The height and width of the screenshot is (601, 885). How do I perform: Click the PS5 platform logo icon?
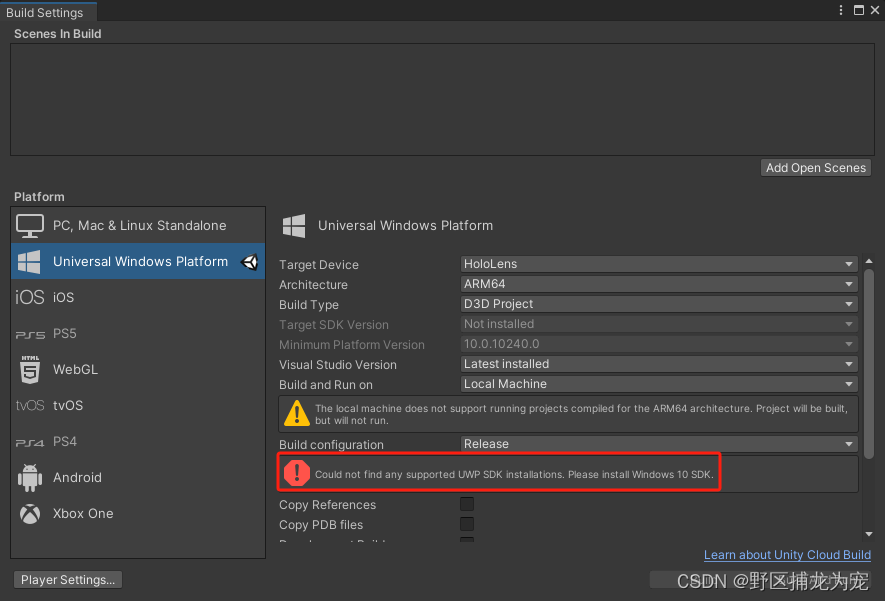click(x=30, y=334)
